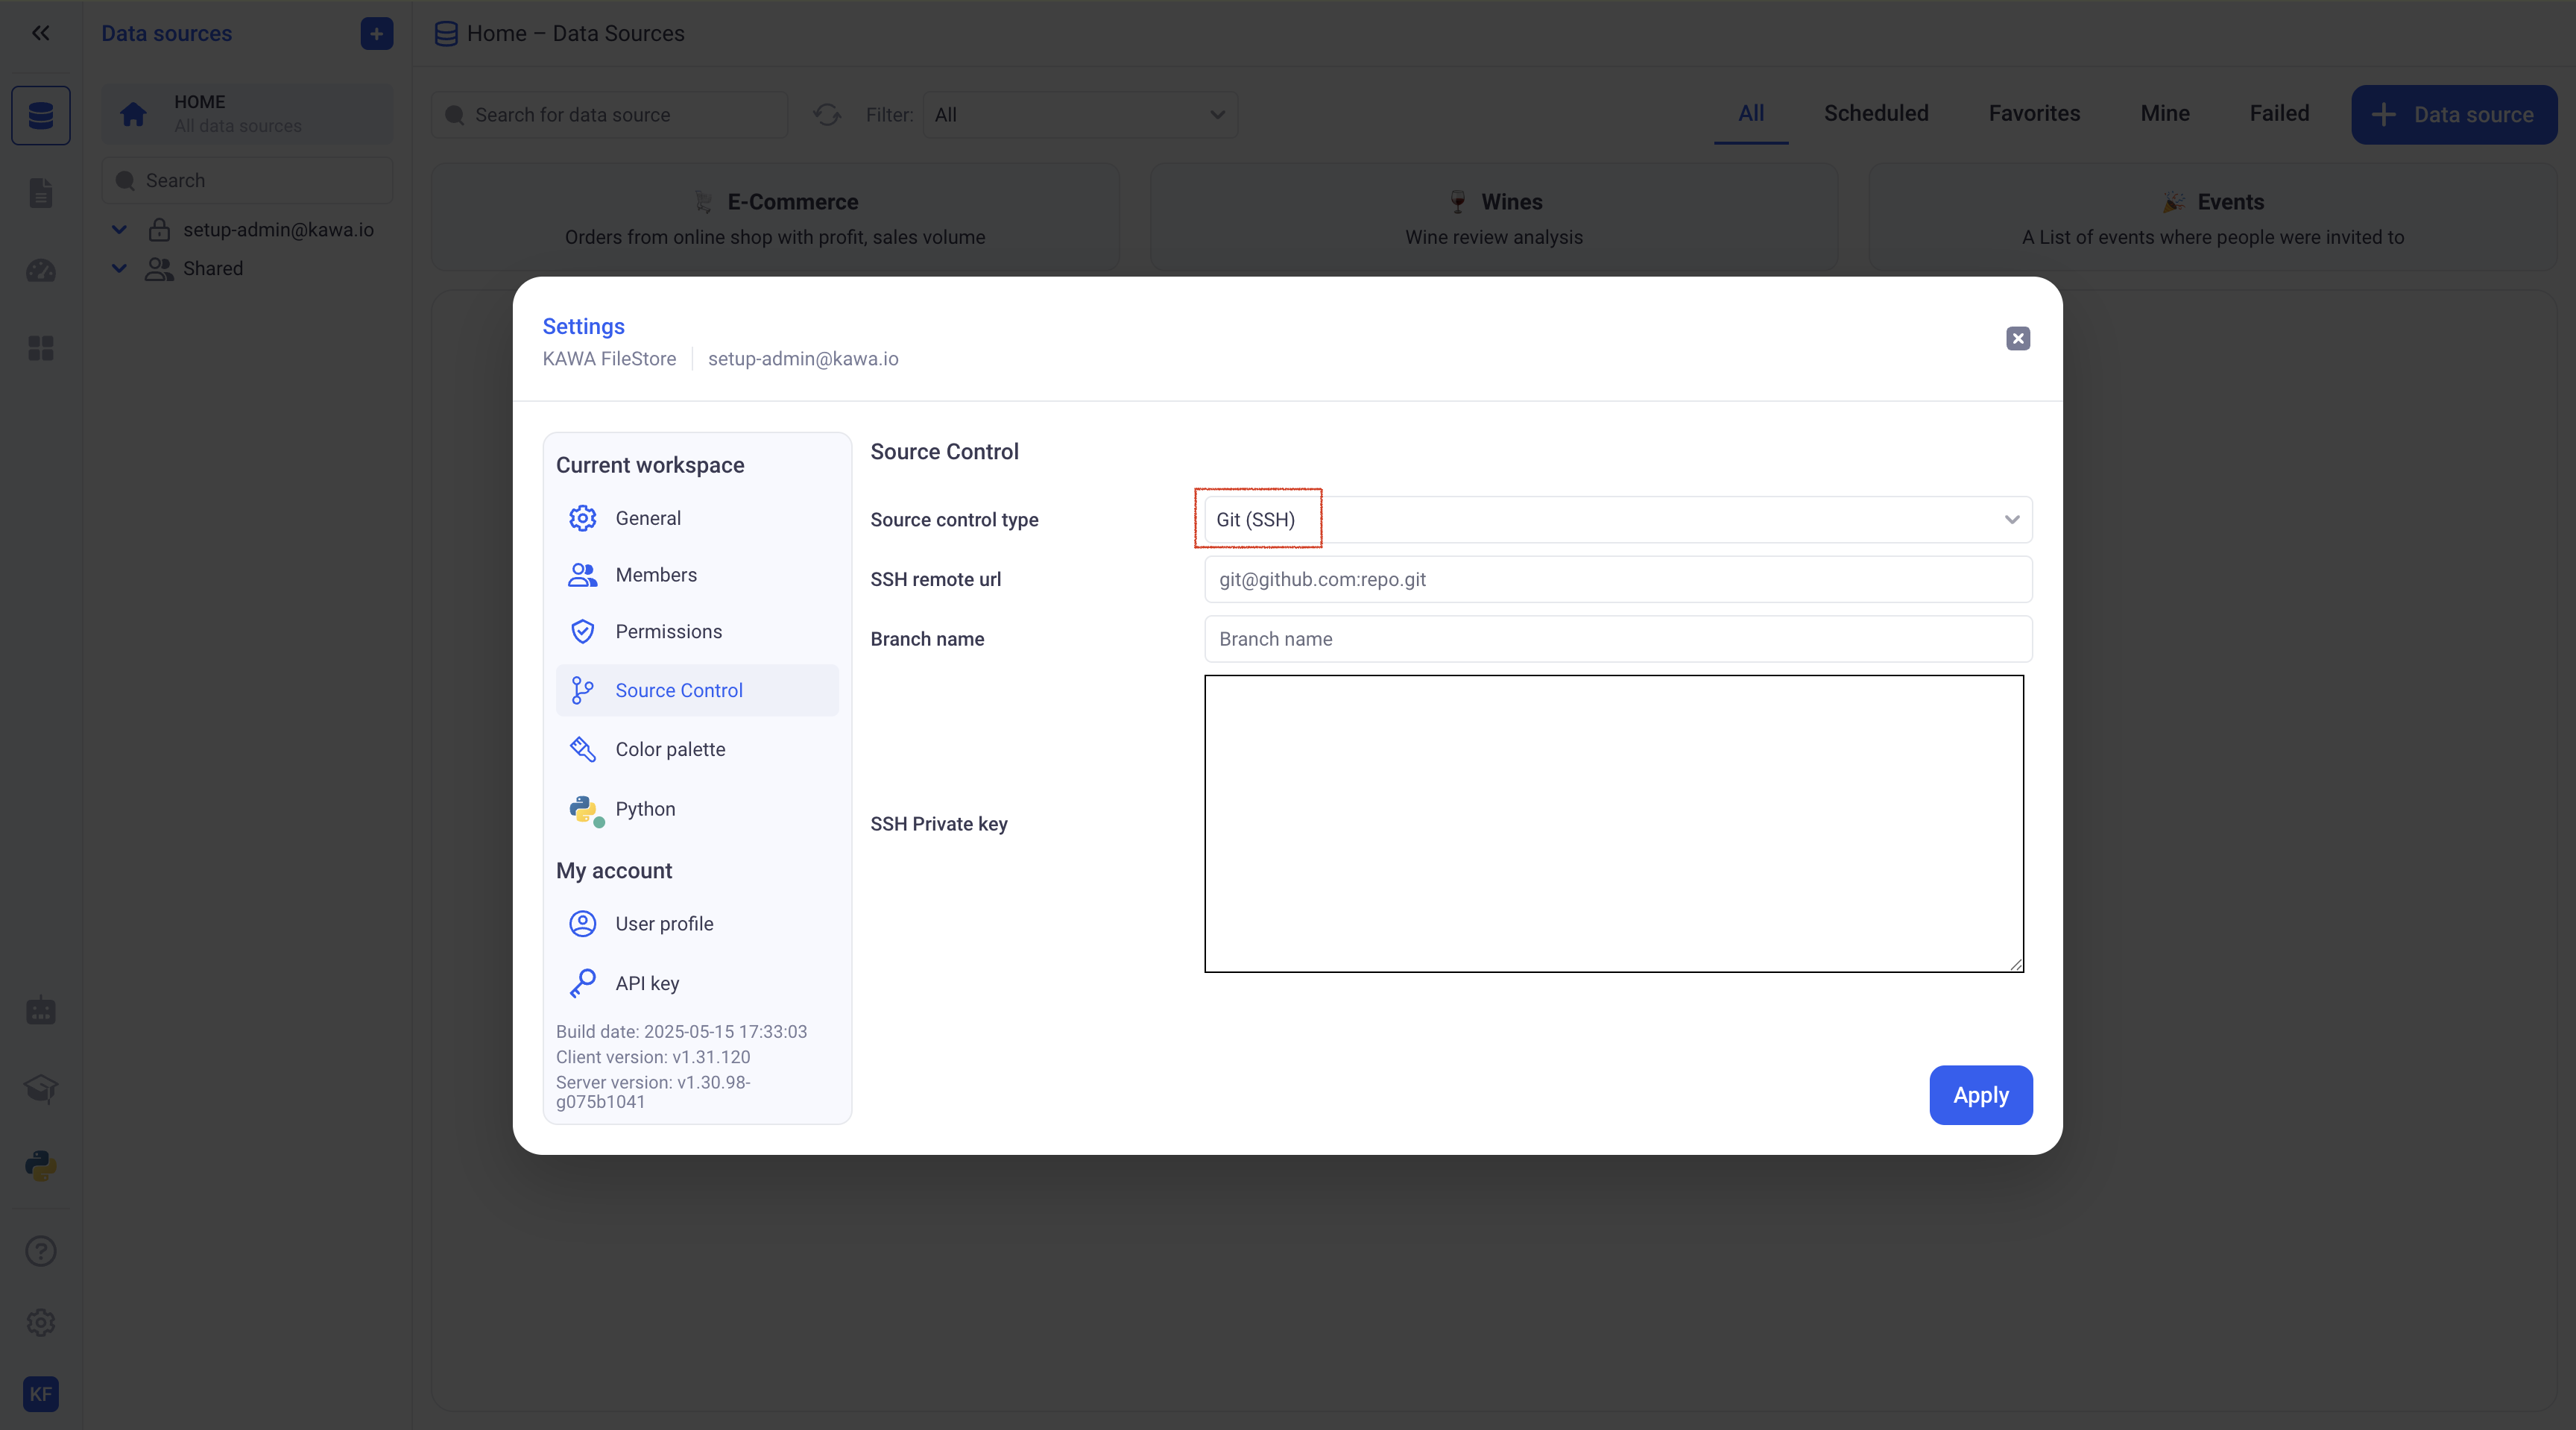Click the refresh icon next to Filter
This screenshot has height=1430, width=2576.
[827, 115]
